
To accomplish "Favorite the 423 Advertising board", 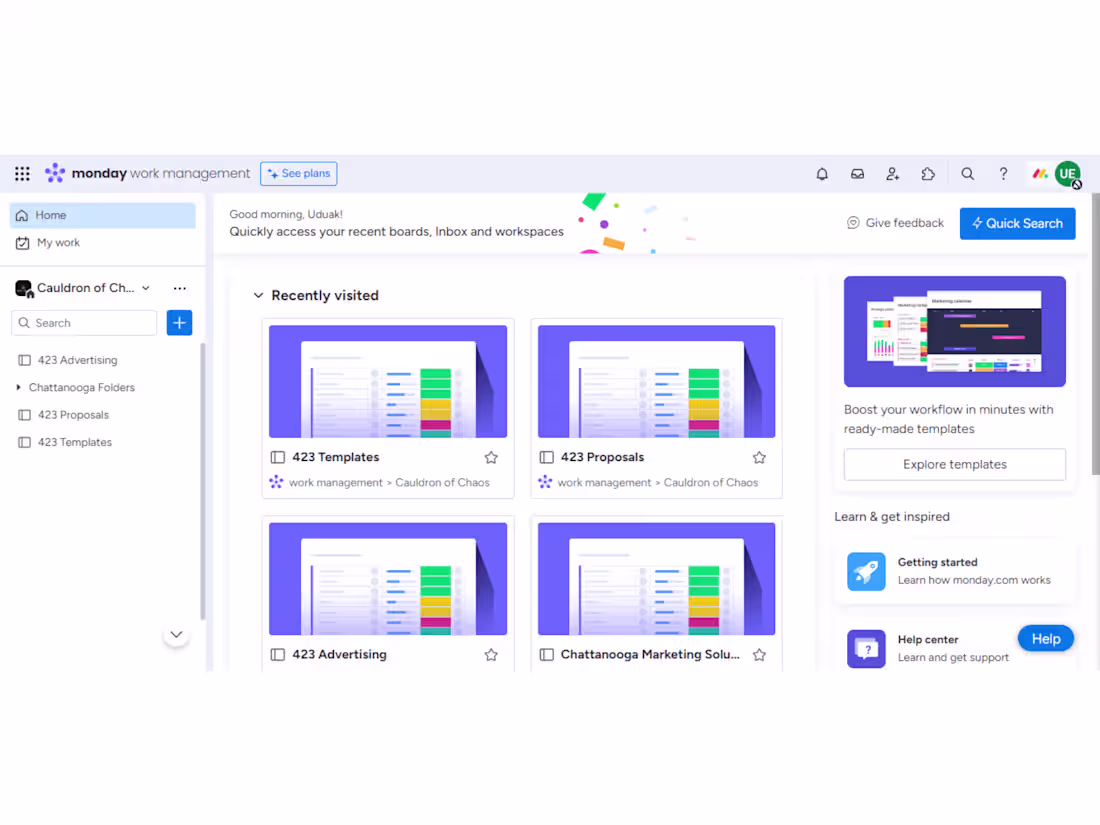I will [491, 654].
